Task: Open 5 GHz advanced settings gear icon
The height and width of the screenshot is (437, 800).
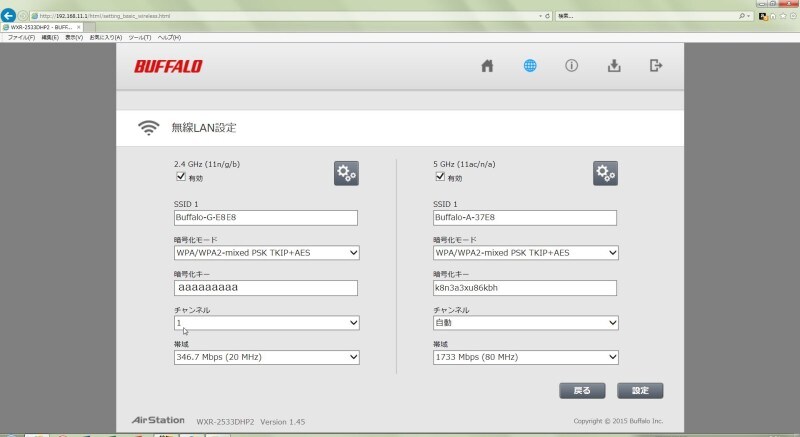Action: (606, 173)
